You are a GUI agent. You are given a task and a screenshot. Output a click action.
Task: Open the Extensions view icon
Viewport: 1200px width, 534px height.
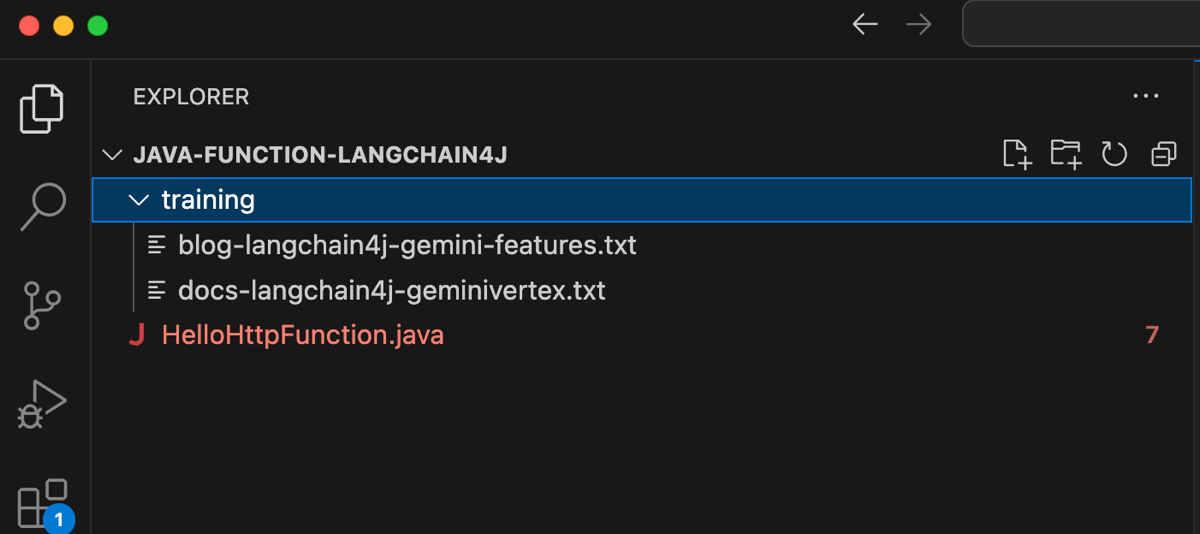click(x=43, y=503)
